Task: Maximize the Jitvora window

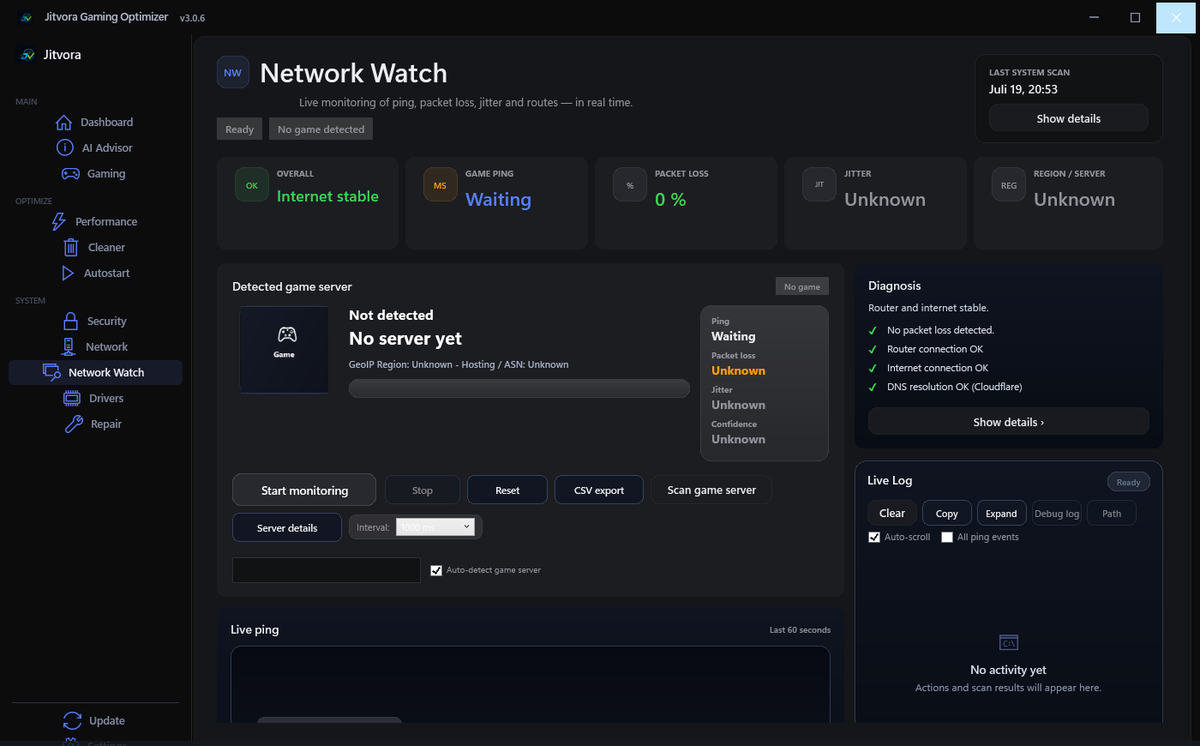Action: [x=1135, y=17]
